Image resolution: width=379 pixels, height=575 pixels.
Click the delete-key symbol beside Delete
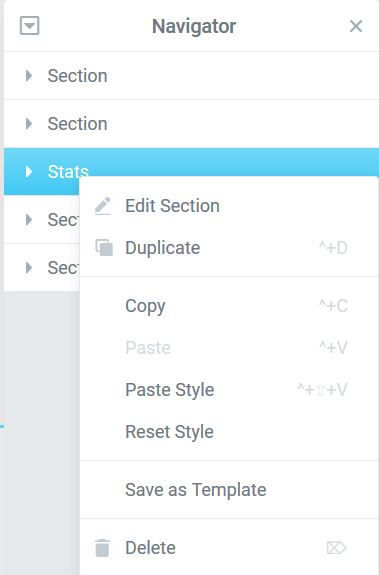tap(336, 548)
